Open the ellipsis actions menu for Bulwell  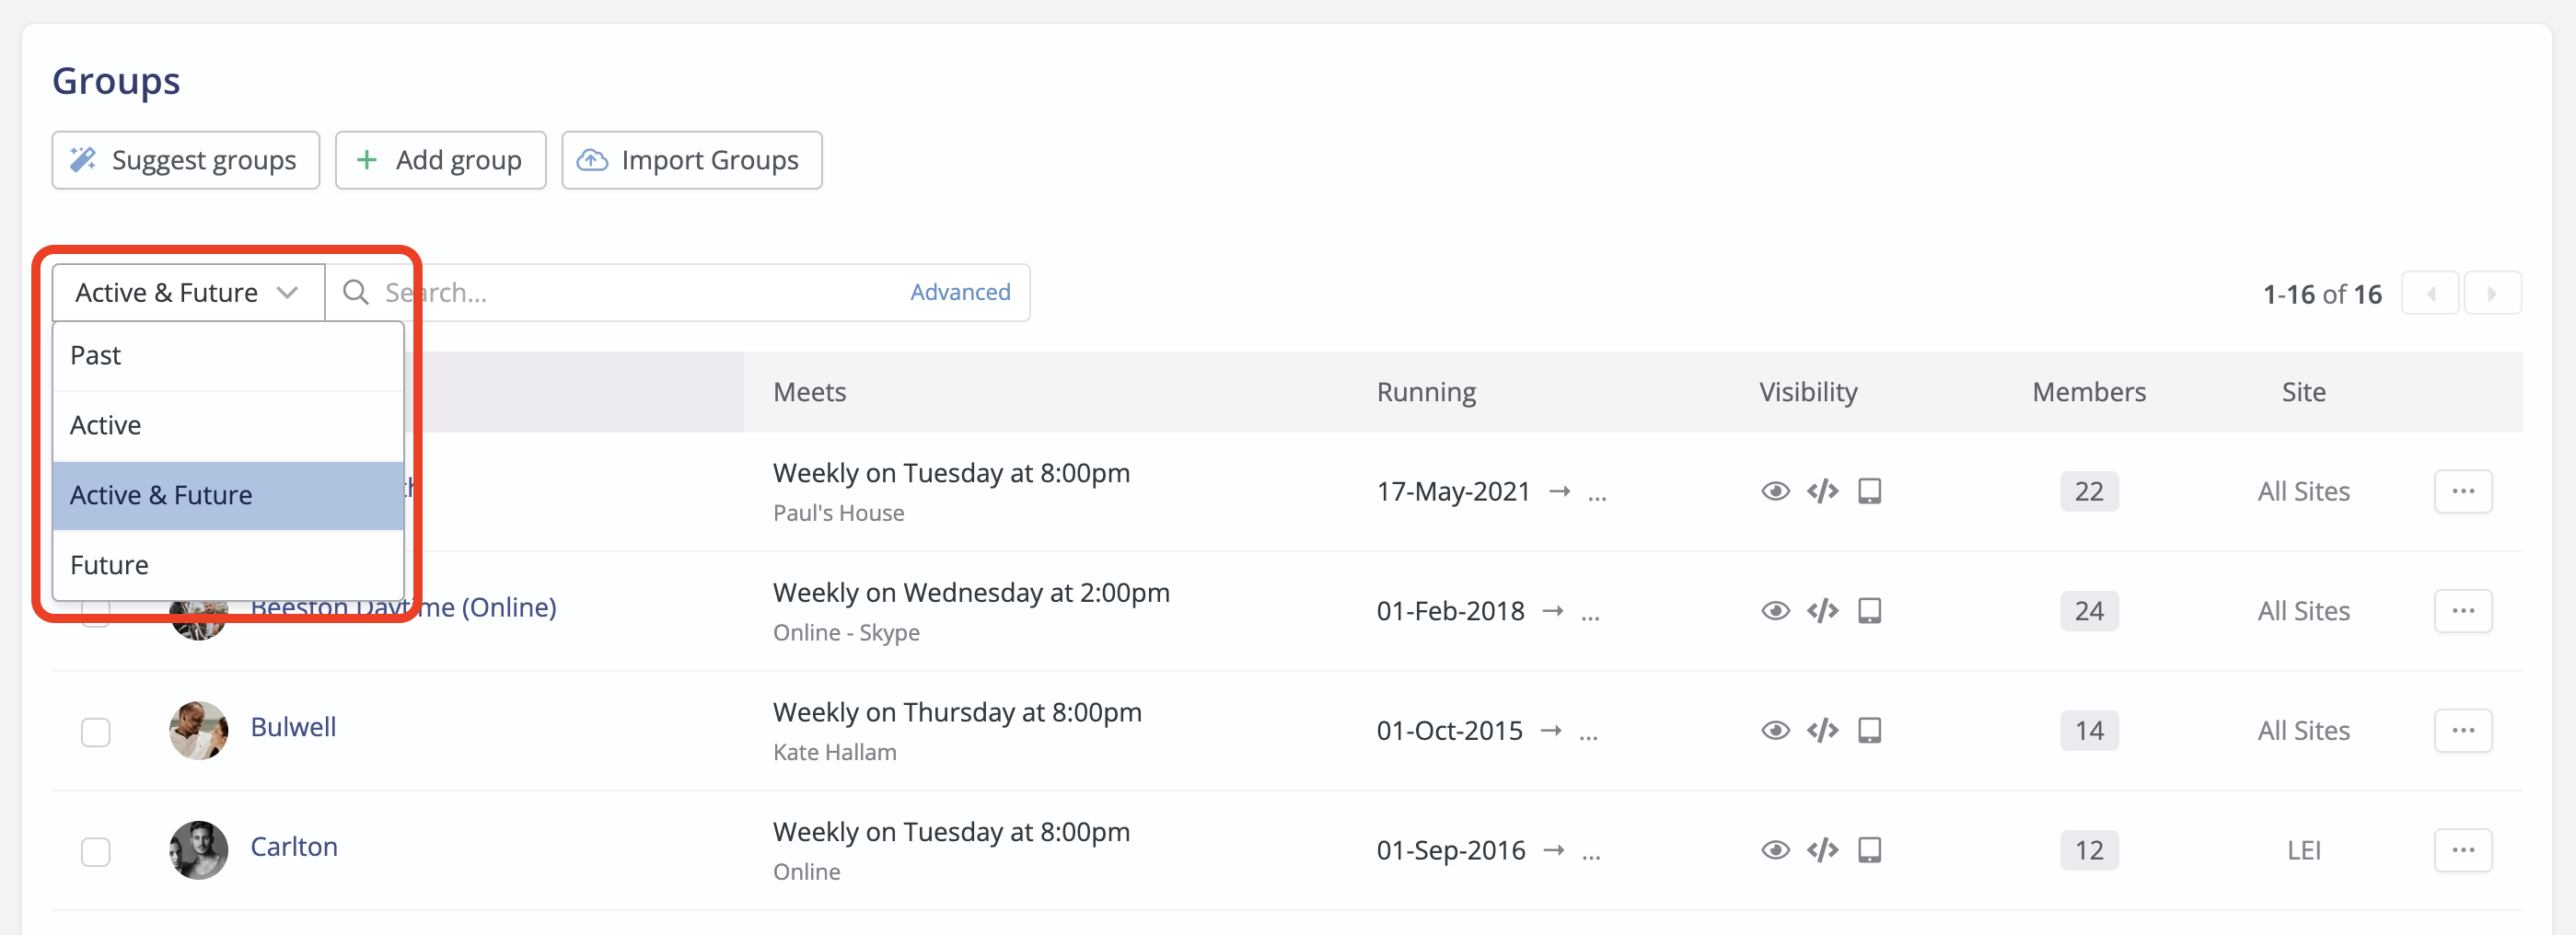pos(2463,730)
